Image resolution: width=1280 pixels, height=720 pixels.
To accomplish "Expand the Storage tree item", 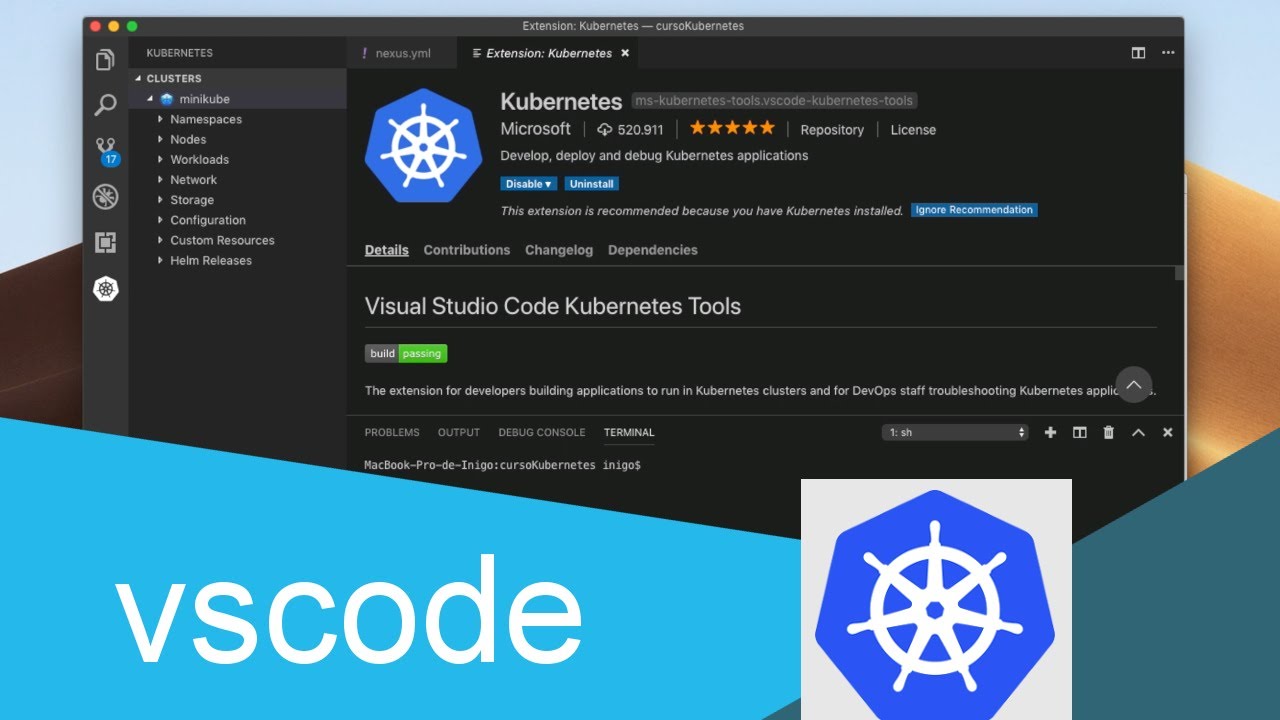I will [x=160, y=200].
